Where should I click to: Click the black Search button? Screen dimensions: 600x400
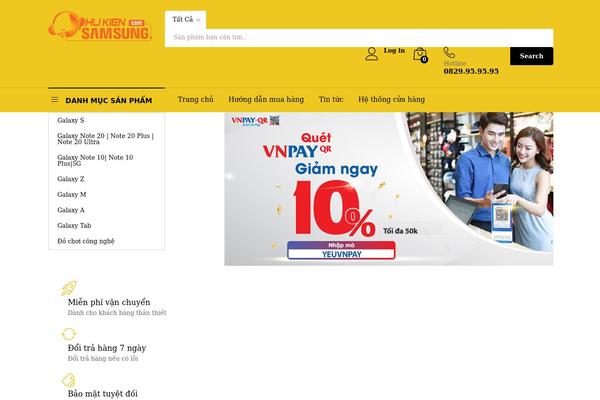[x=532, y=56]
